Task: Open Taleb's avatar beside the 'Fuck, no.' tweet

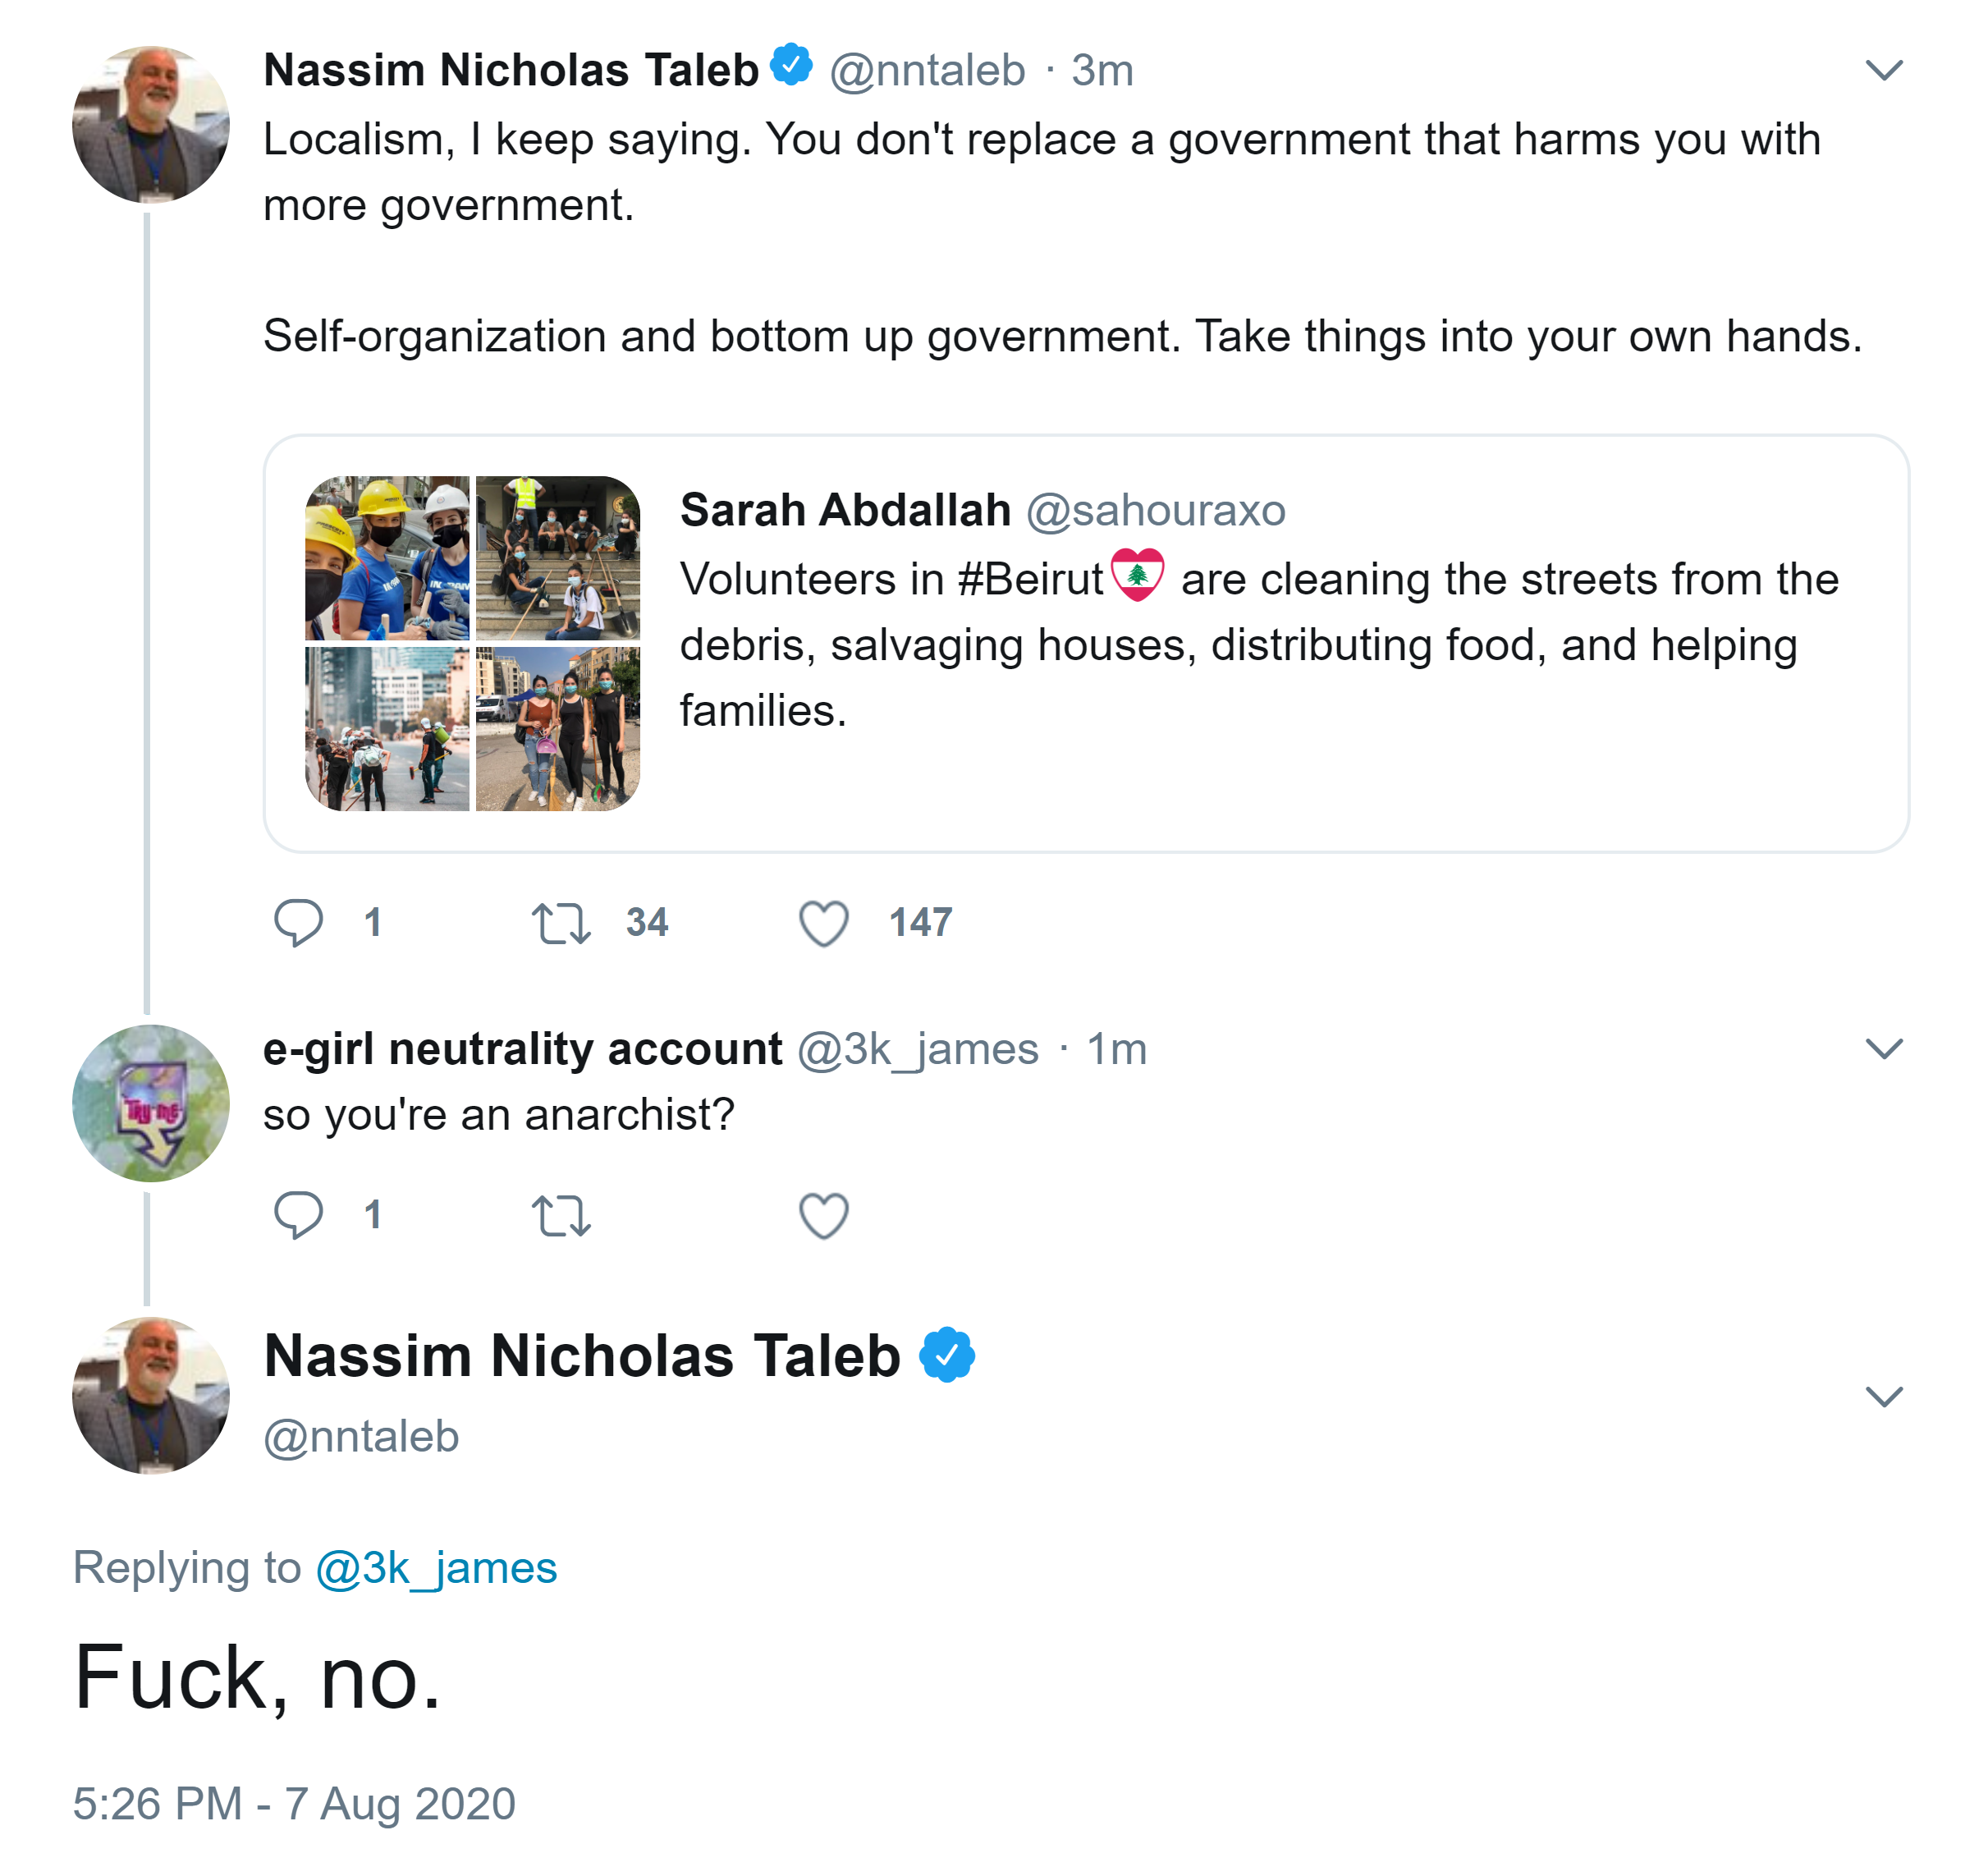Action: [x=151, y=1396]
